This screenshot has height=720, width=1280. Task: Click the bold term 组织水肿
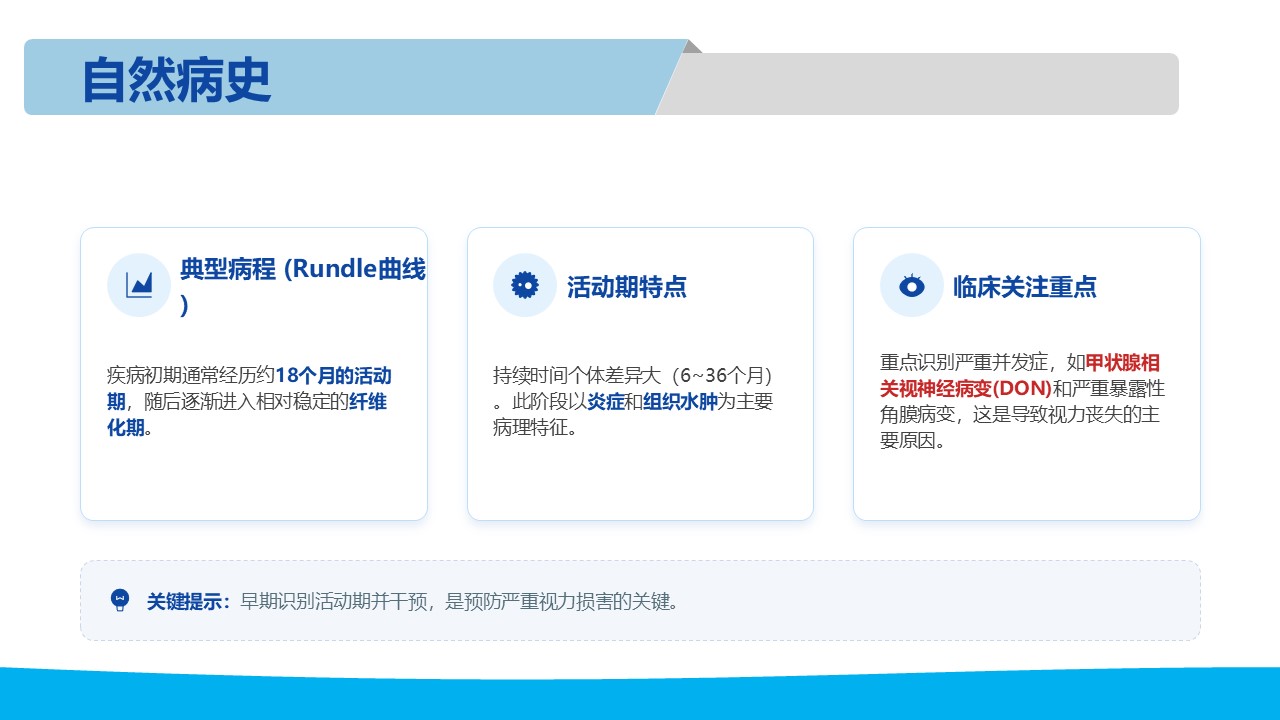[680, 402]
